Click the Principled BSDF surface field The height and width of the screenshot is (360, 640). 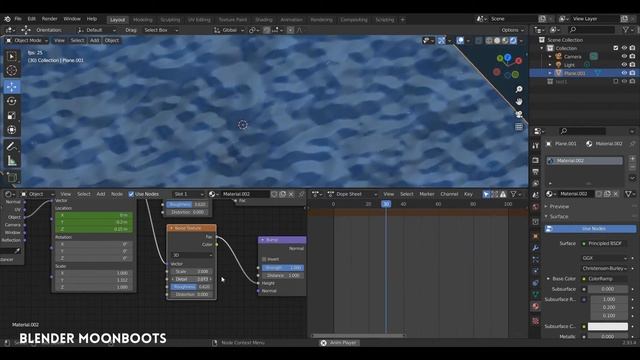[x=604, y=244]
